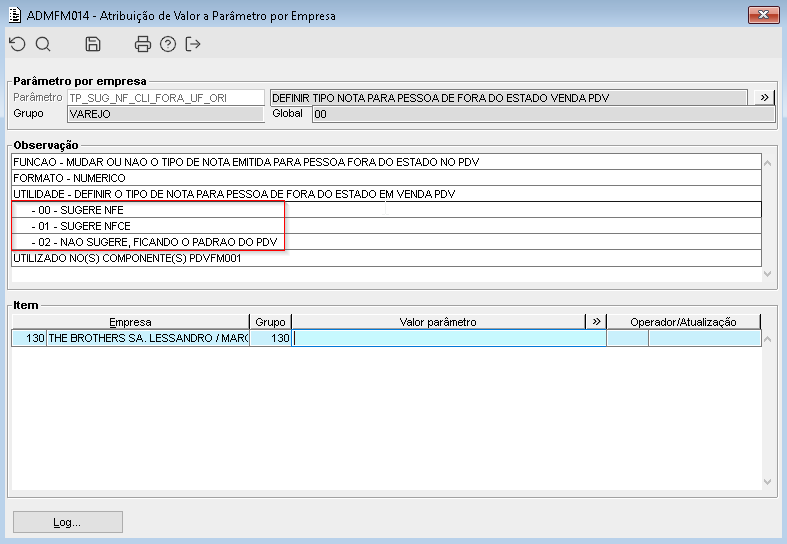
Task: Open search with magnifier toolbar icon
Action: [x=43, y=44]
